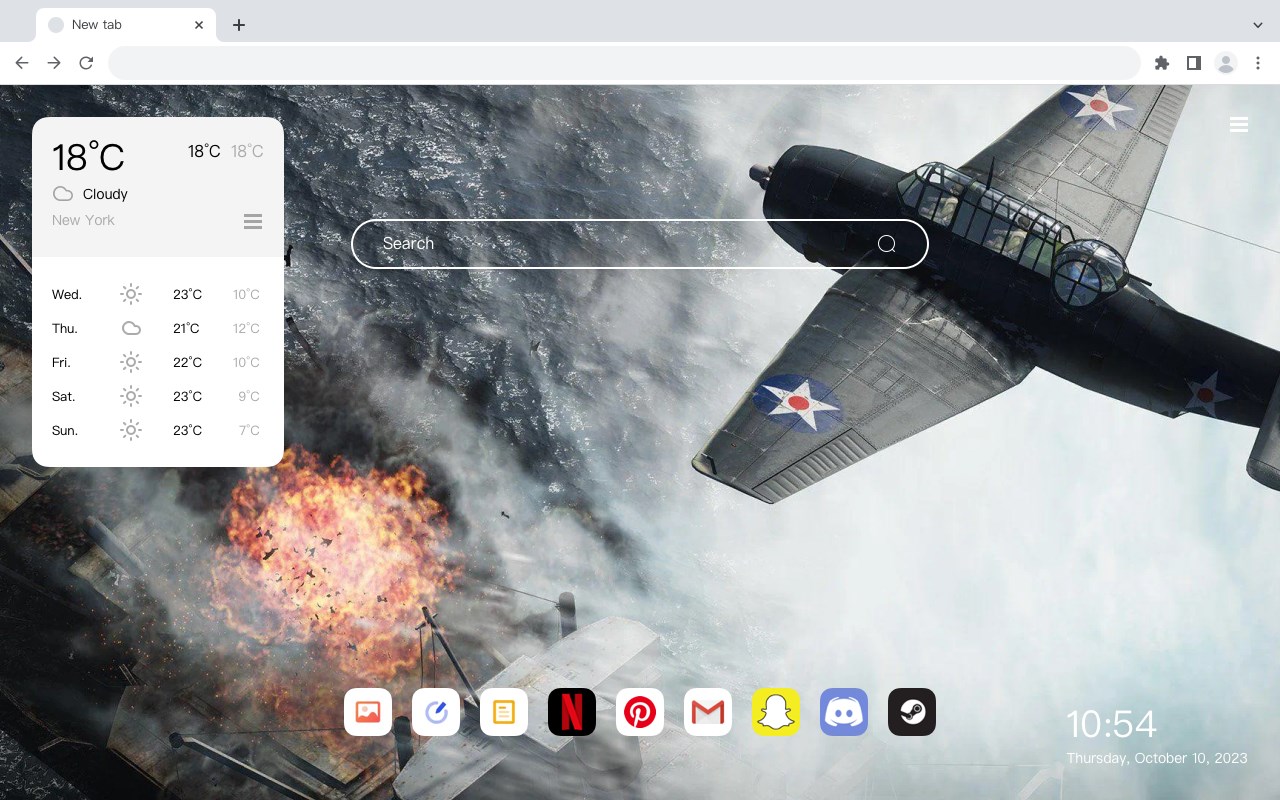Click the Thursday, October 10, 2023 date
The width and height of the screenshot is (1280, 800).
click(1157, 758)
